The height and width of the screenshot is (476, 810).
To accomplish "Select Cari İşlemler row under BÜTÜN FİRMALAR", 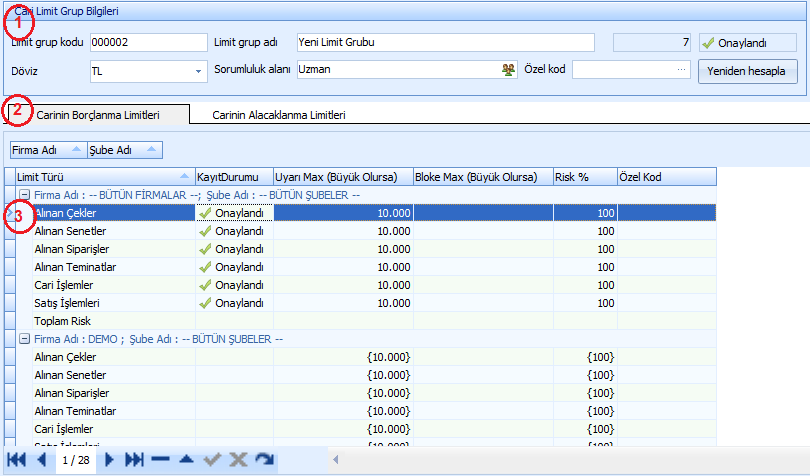I will (x=366, y=285).
